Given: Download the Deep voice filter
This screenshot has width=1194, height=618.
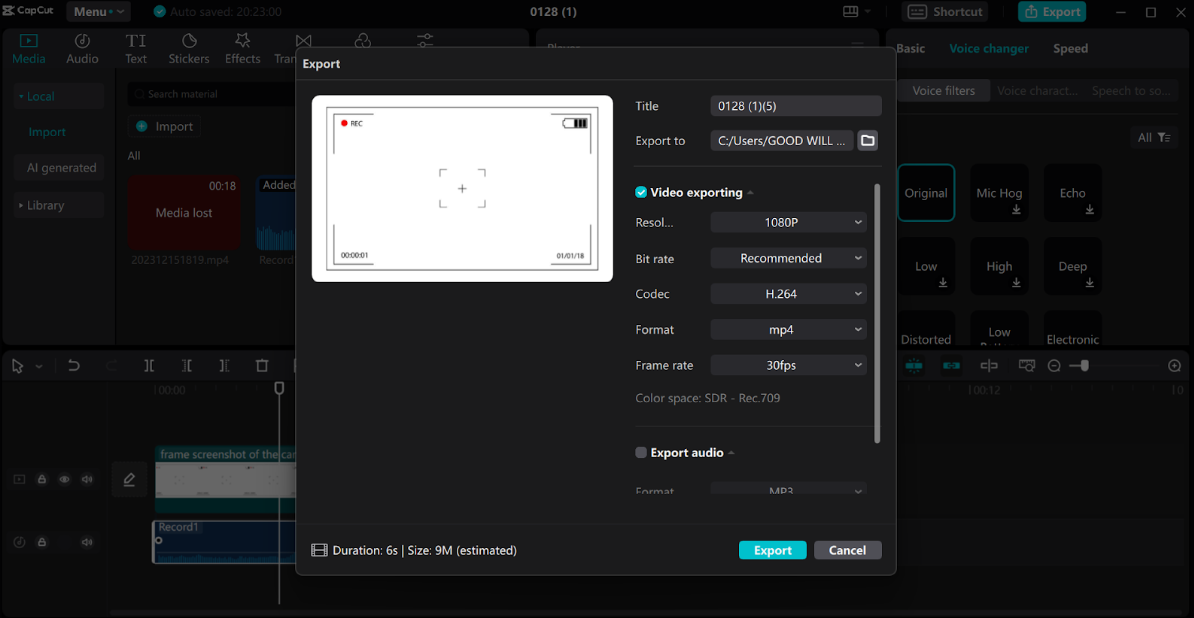Looking at the screenshot, I should [1090, 282].
